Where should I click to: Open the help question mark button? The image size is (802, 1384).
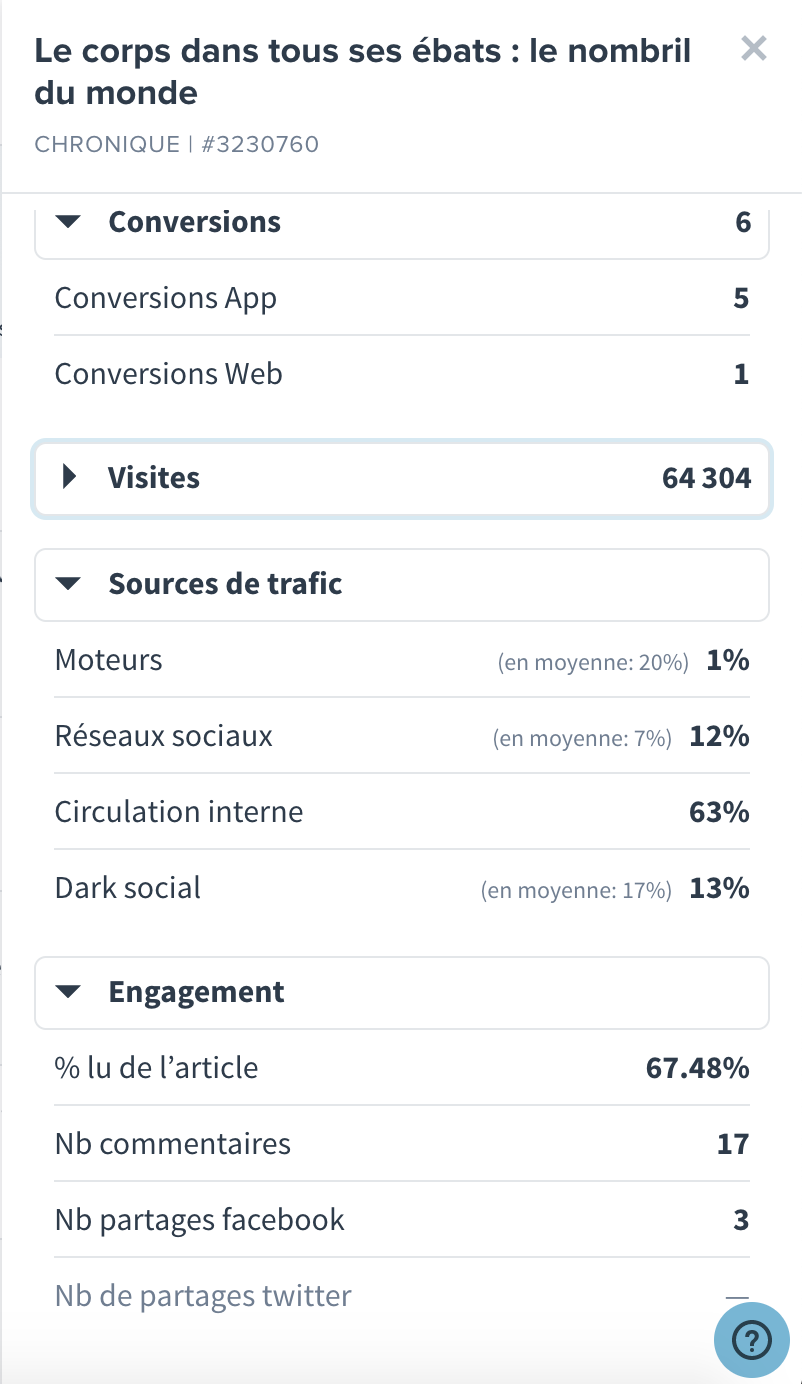tap(752, 1339)
